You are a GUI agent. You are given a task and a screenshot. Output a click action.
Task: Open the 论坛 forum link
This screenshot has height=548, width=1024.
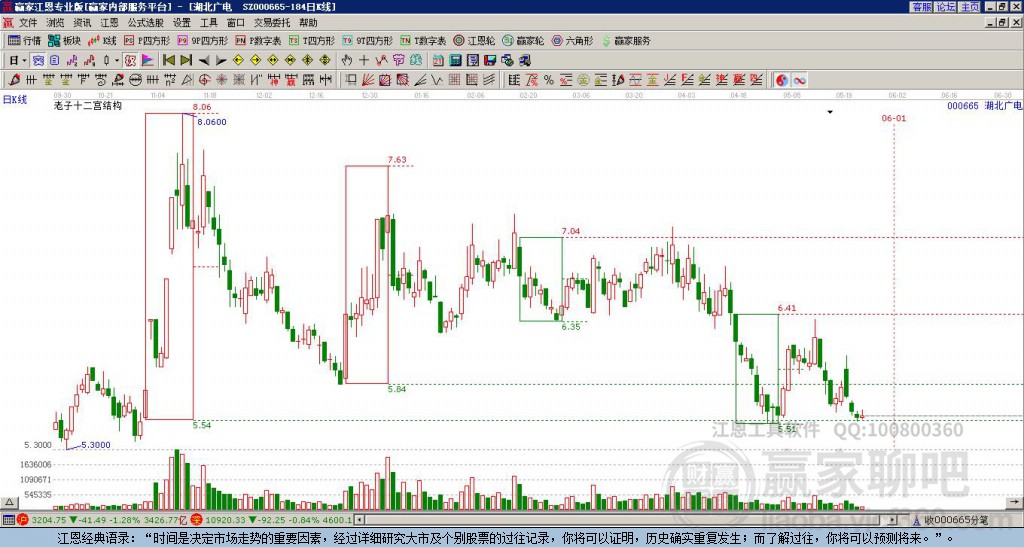[x=946, y=7]
